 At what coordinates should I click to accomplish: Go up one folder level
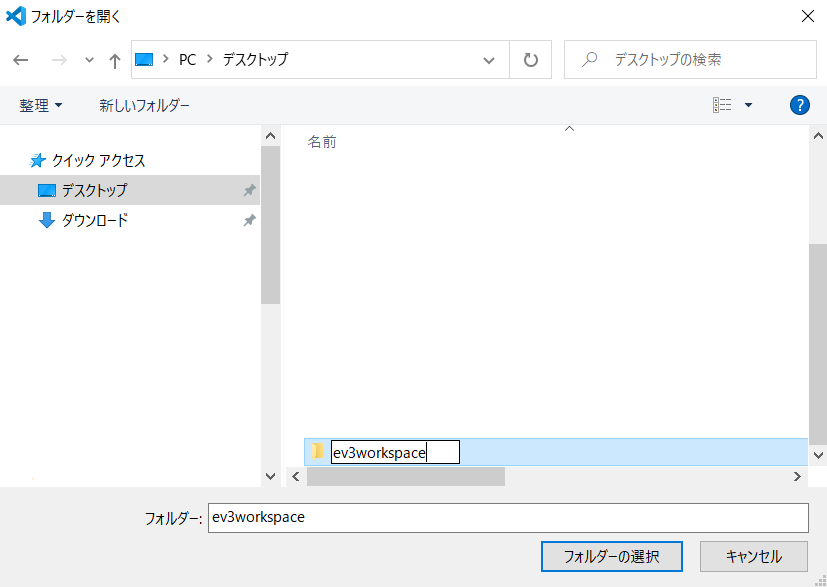click(x=114, y=61)
